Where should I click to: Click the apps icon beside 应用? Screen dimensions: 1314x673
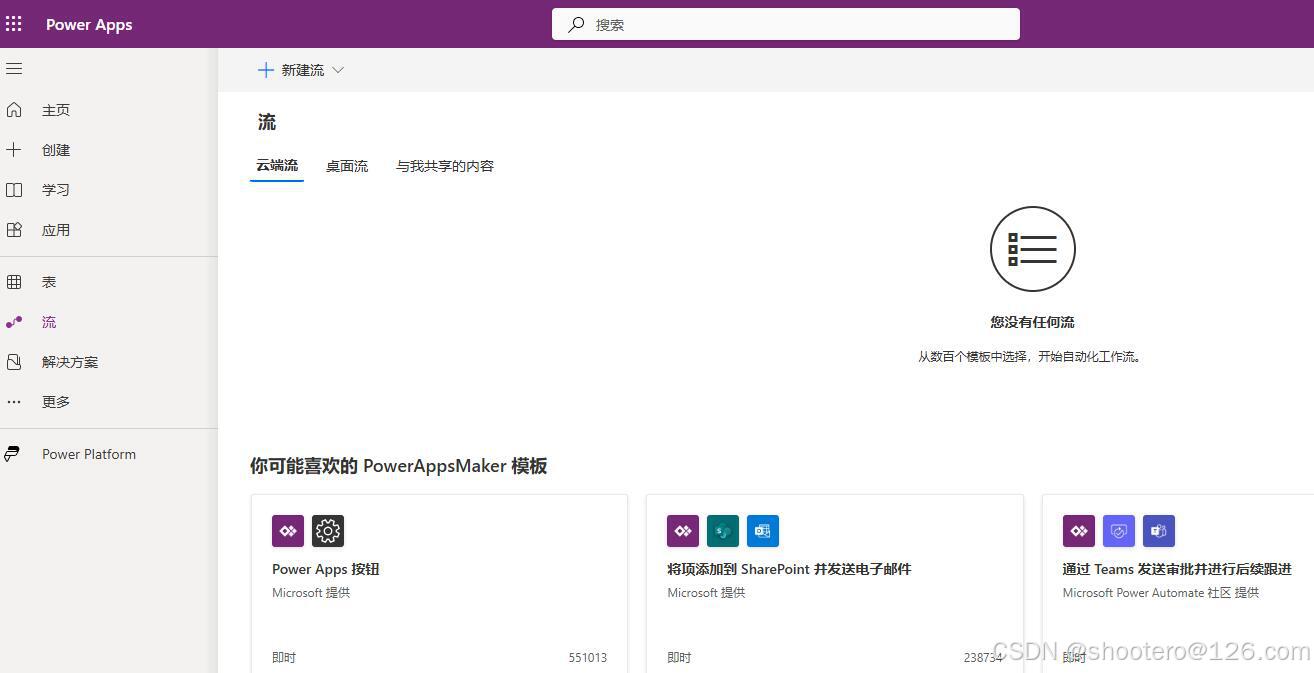coord(14,230)
